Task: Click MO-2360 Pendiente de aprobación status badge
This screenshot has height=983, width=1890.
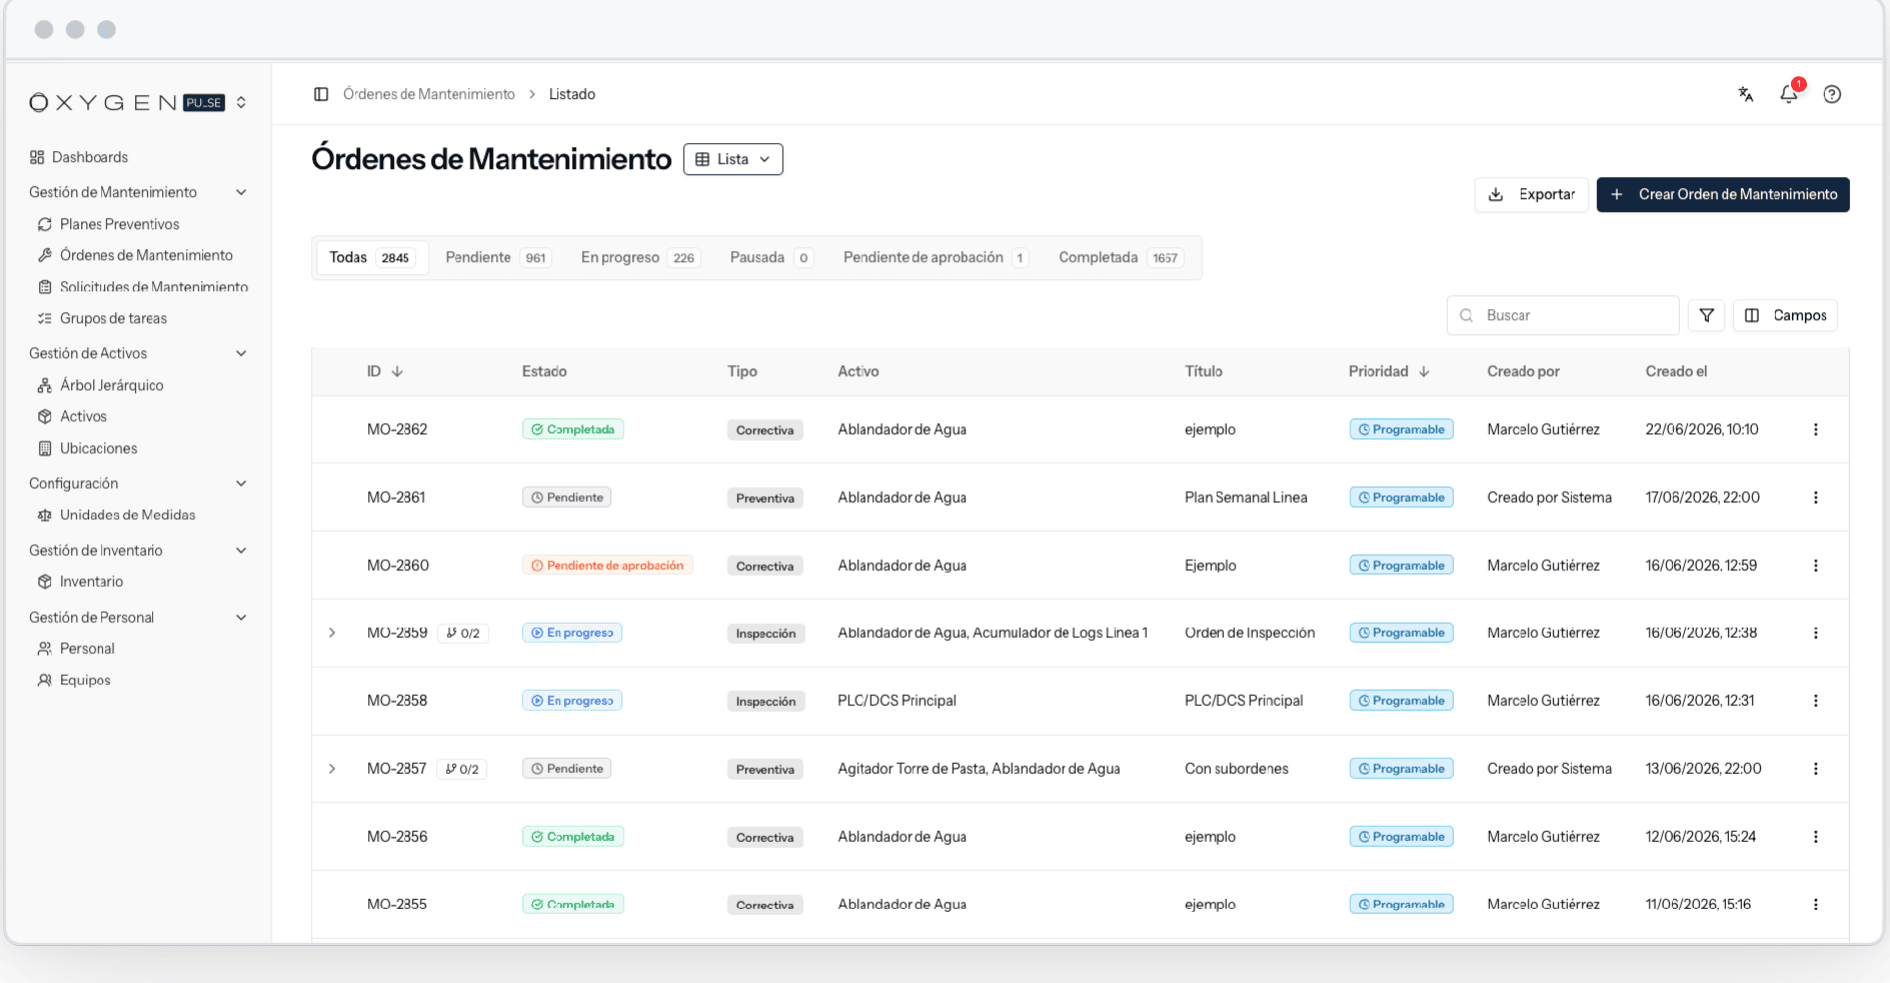Action: click(607, 565)
